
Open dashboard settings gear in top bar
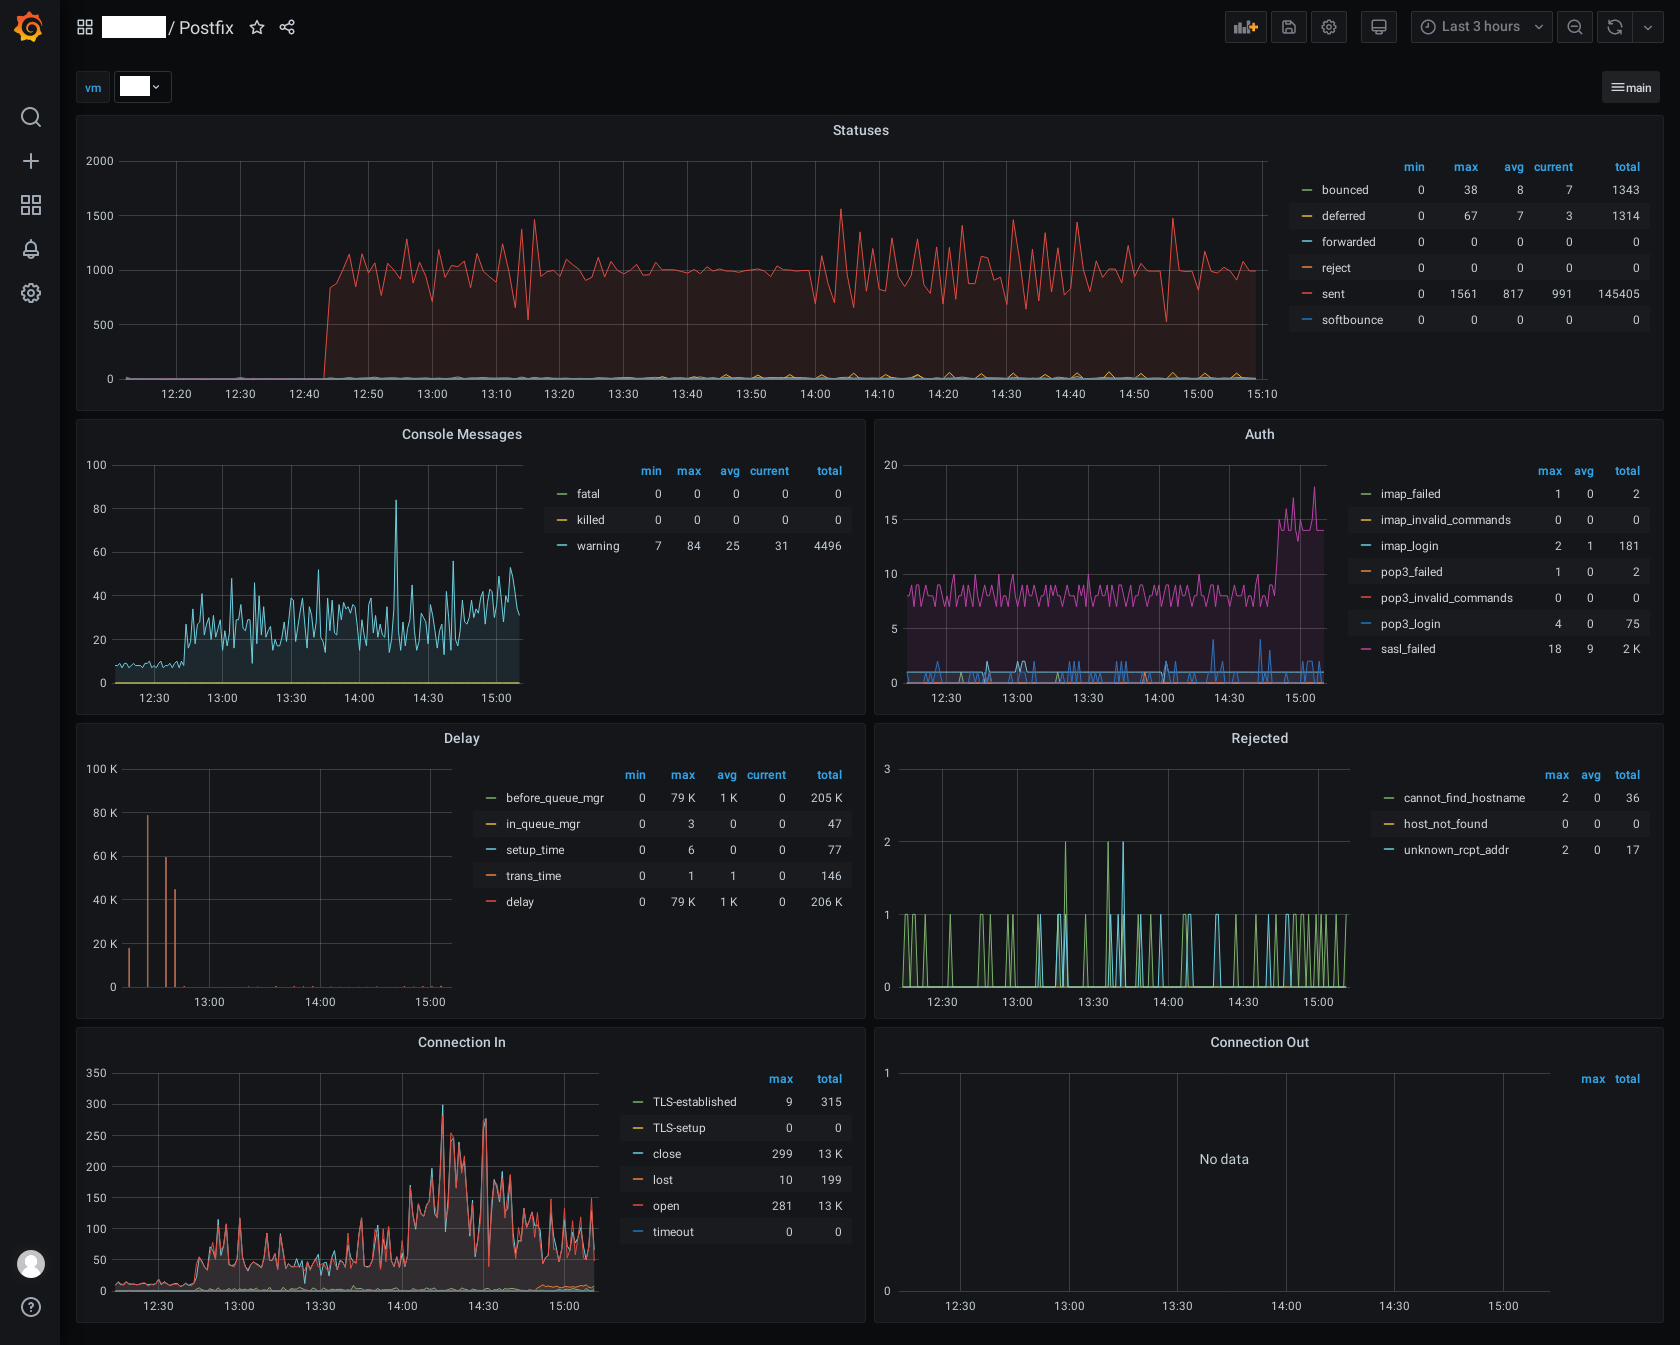[x=1329, y=27]
